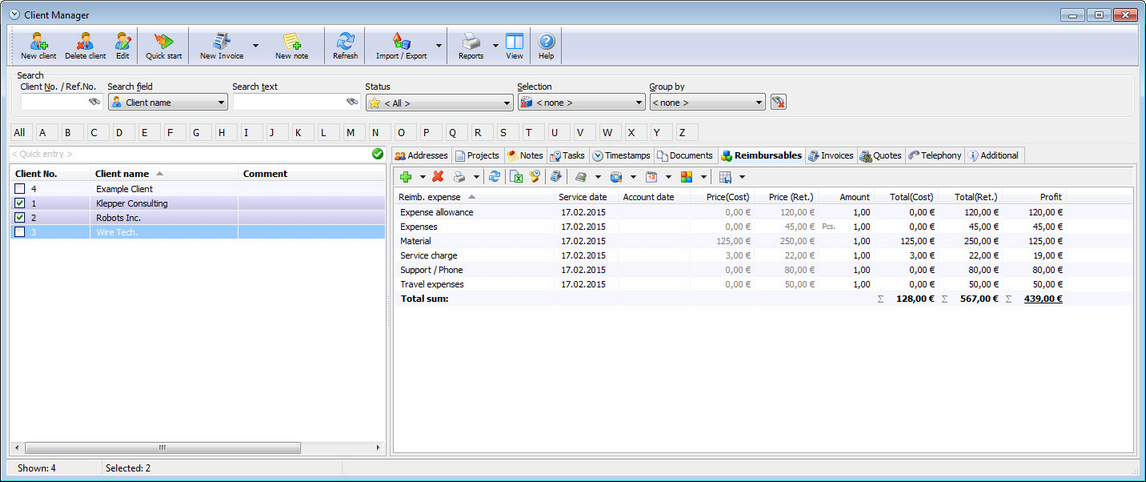Open the Quotes tab
The image size is (1146, 482).
(x=881, y=155)
